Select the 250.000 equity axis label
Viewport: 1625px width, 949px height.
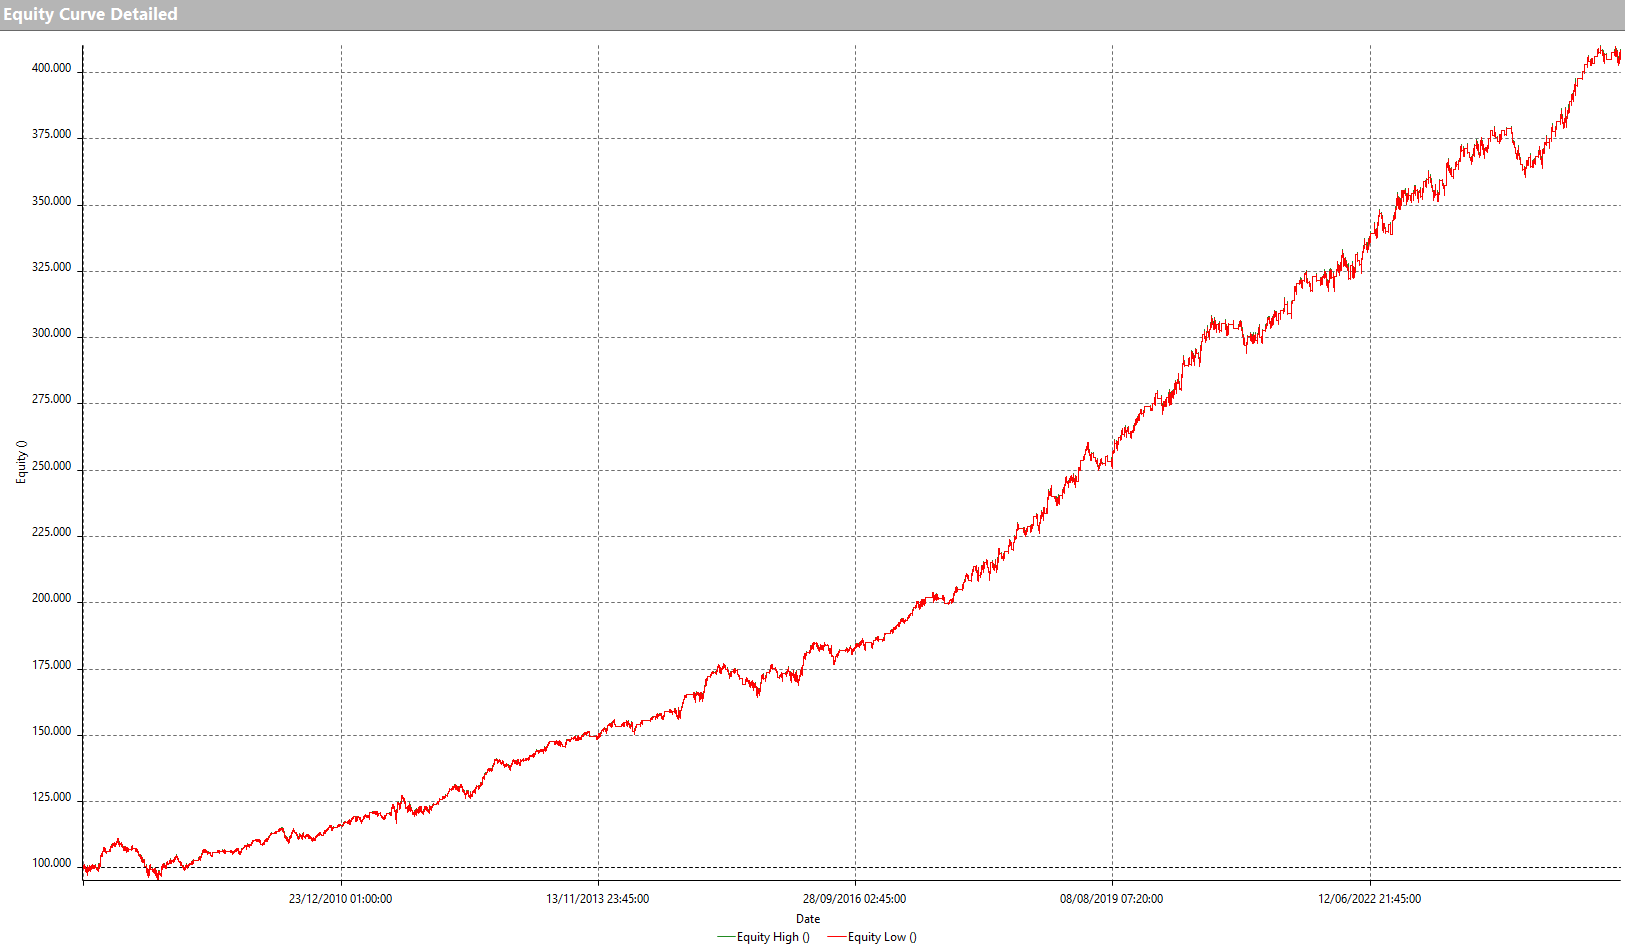52,466
